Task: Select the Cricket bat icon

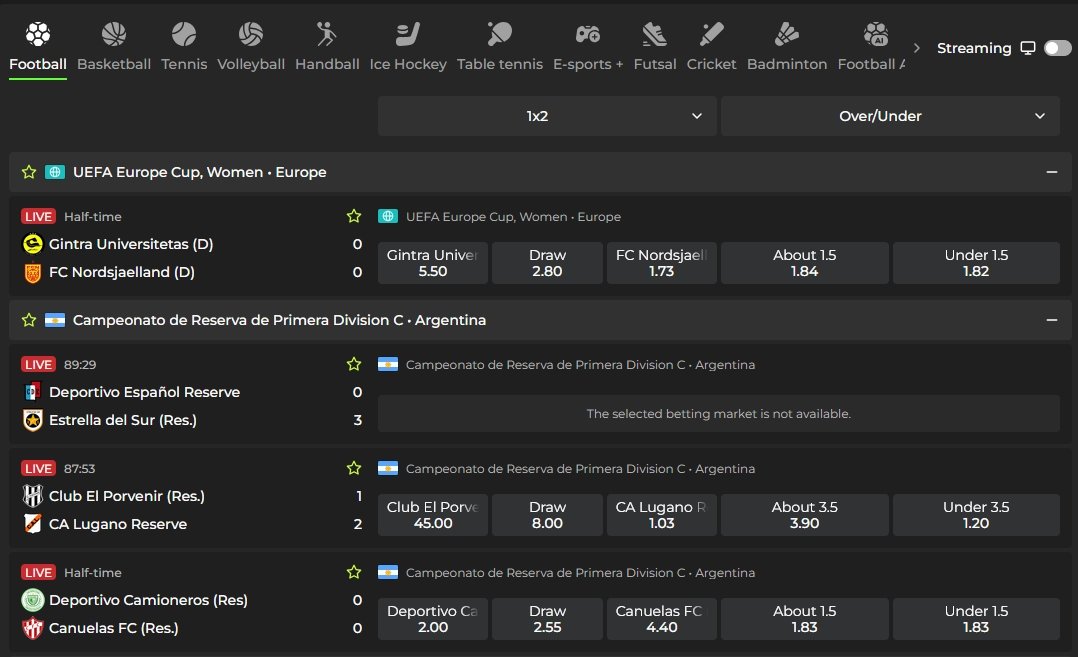Action: click(711, 35)
